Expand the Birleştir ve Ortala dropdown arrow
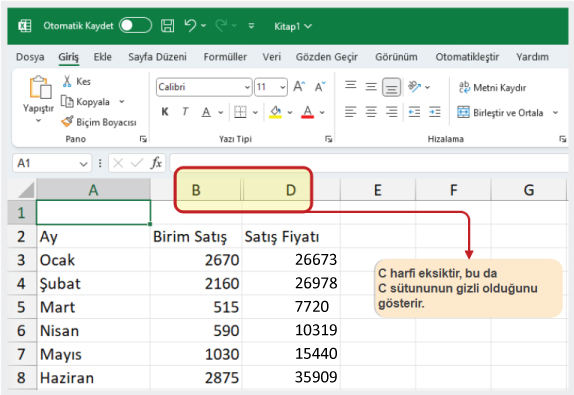This screenshot has height=395, width=574. point(555,112)
